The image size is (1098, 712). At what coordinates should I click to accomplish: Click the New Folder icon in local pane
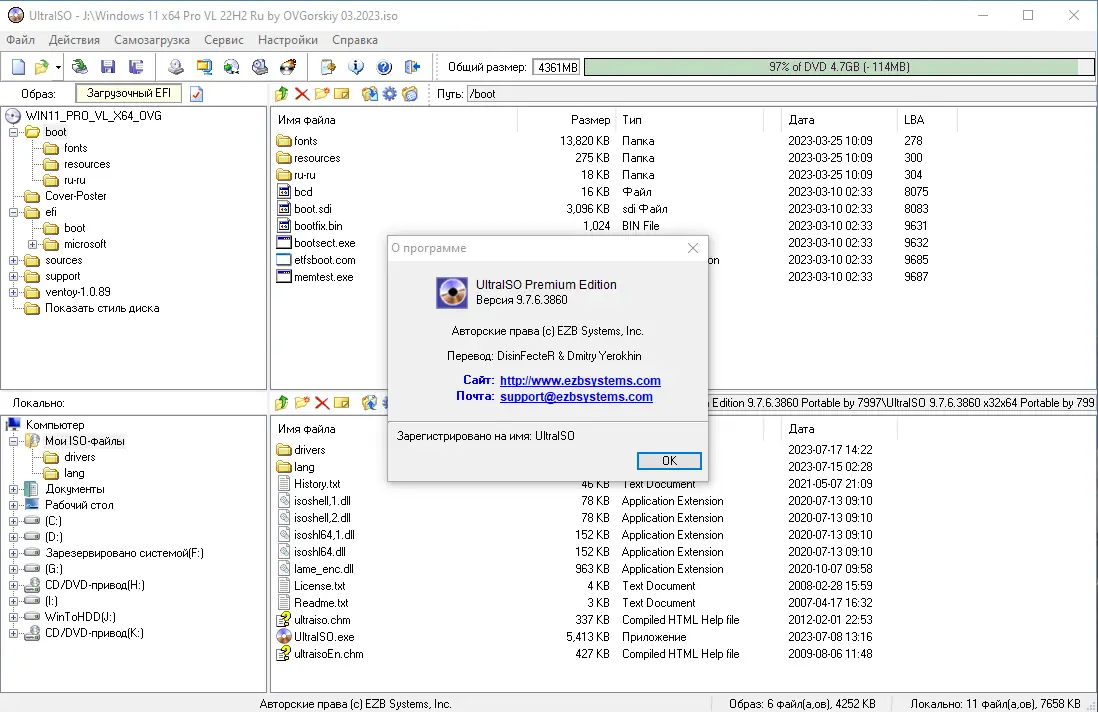(x=302, y=403)
